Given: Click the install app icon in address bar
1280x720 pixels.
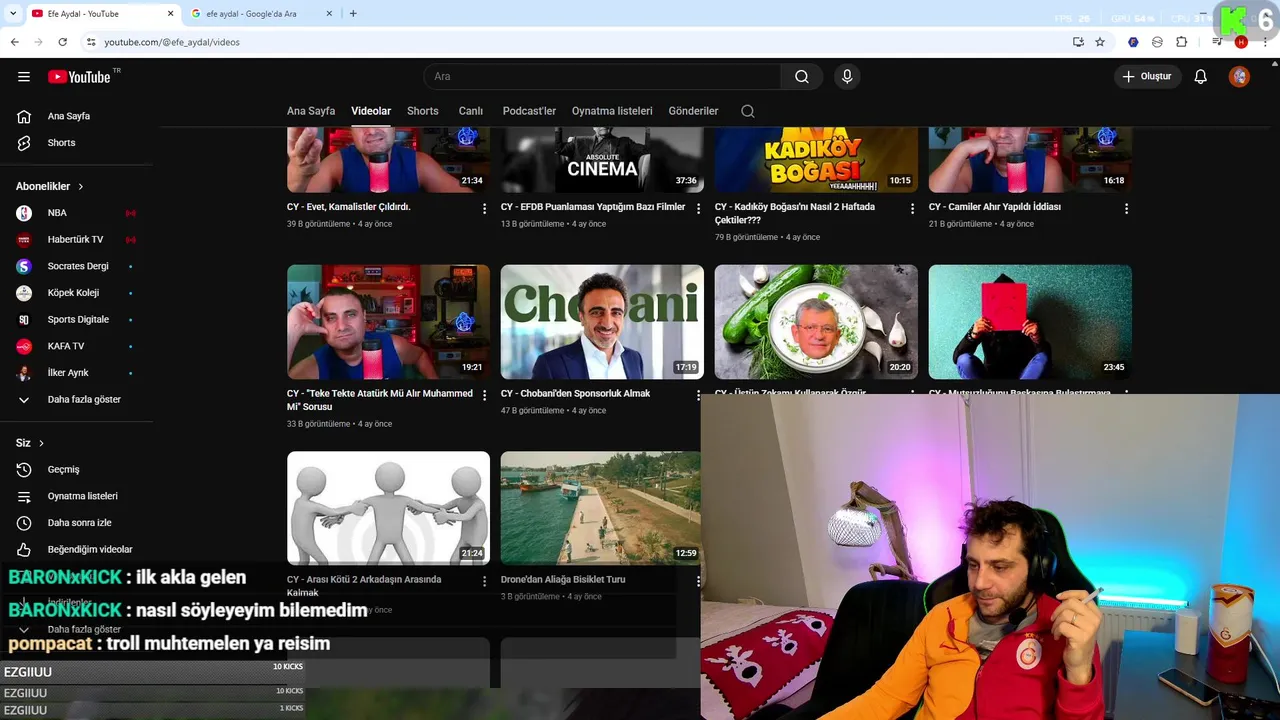Looking at the screenshot, I should coord(1078,42).
